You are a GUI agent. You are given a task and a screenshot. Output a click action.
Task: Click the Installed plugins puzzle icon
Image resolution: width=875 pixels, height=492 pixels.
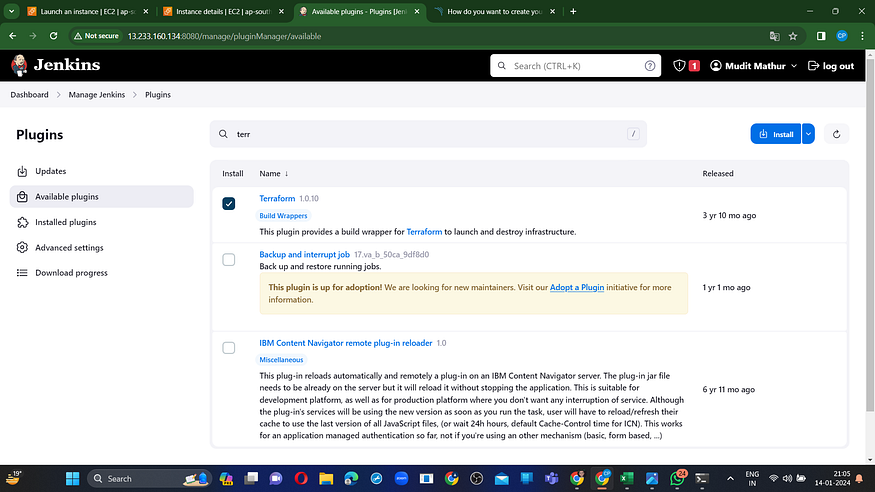[x=22, y=222]
